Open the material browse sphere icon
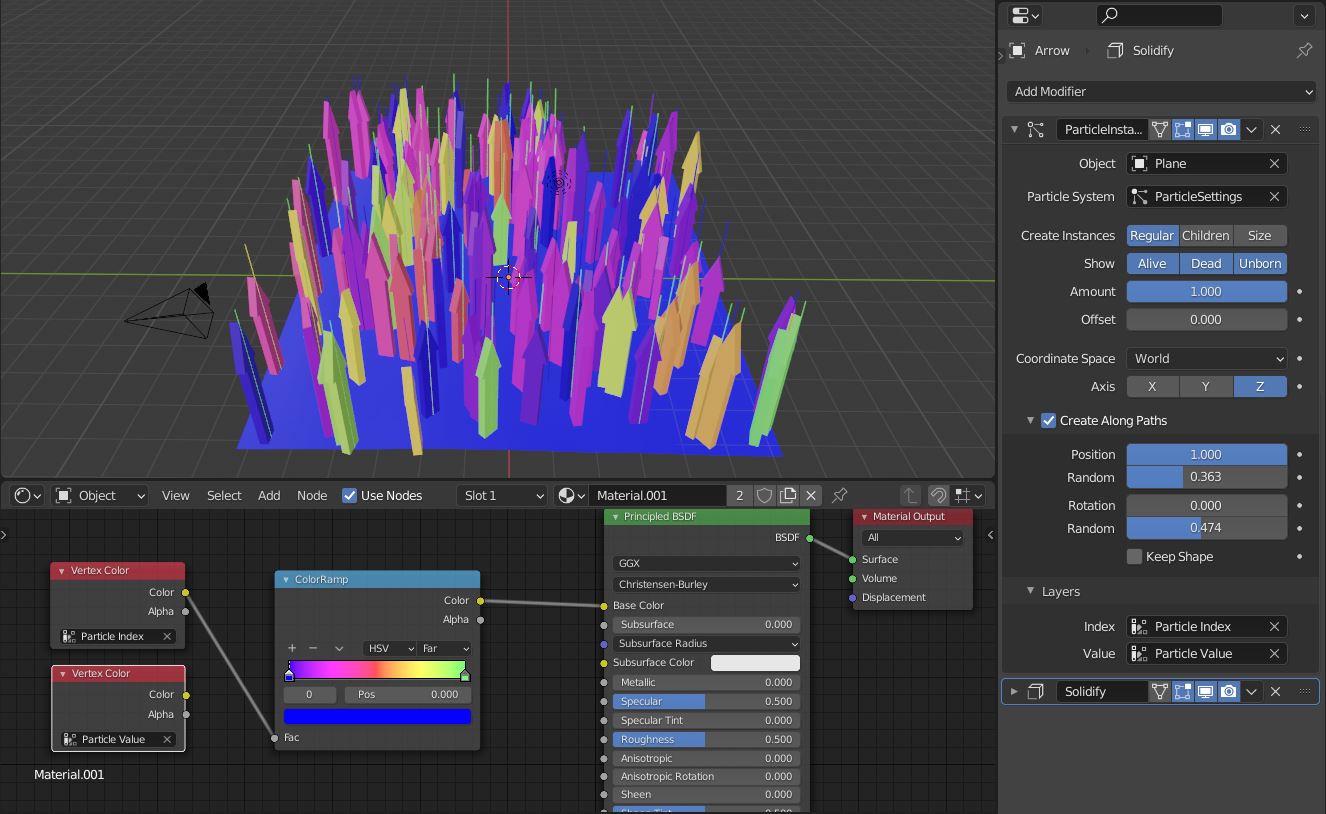1326x814 pixels. (570, 495)
